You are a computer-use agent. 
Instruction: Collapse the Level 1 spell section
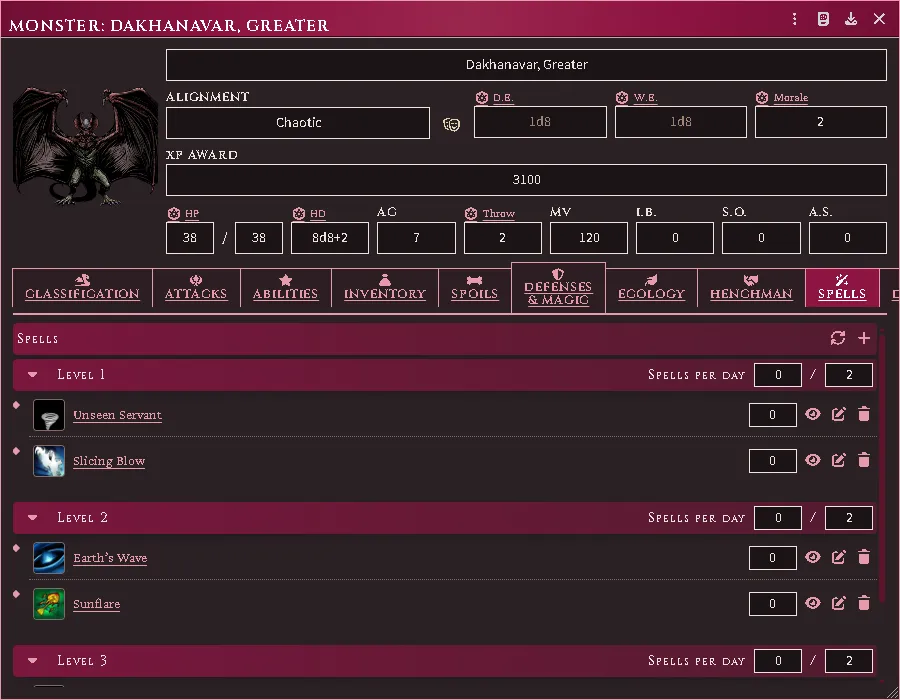[33, 375]
